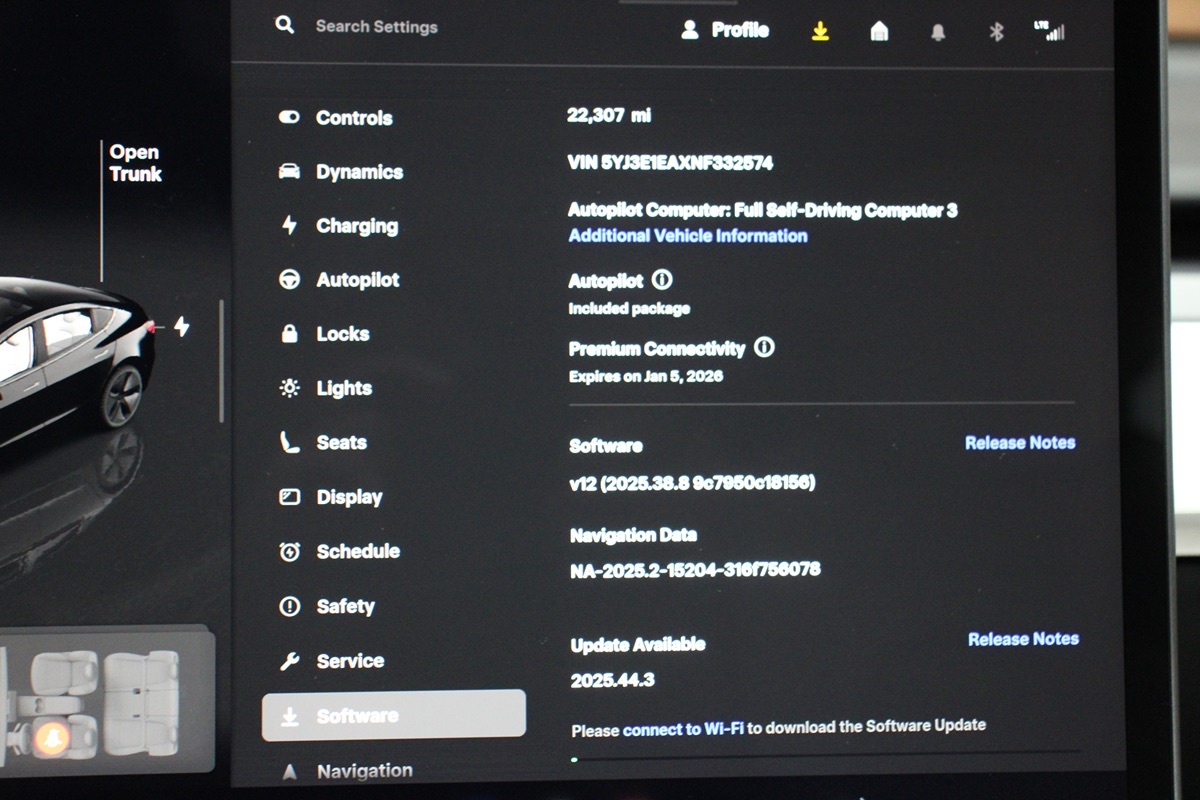
Task: Open Bluetooth settings icon
Action: 996,32
